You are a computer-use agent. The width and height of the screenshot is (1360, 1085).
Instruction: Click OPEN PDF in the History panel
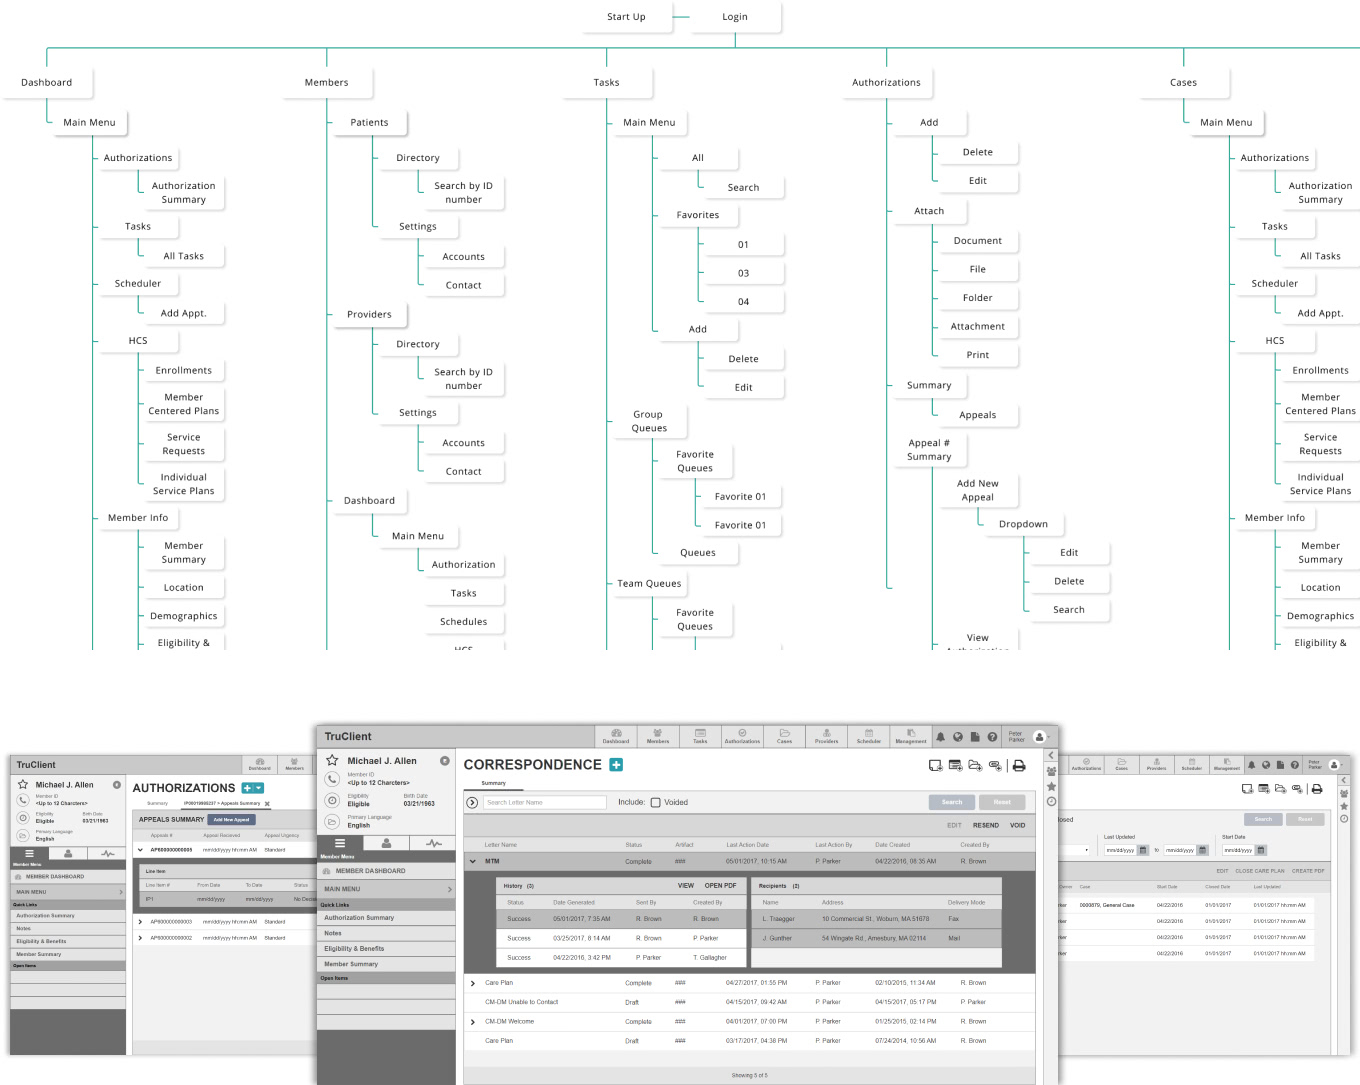(x=720, y=886)
